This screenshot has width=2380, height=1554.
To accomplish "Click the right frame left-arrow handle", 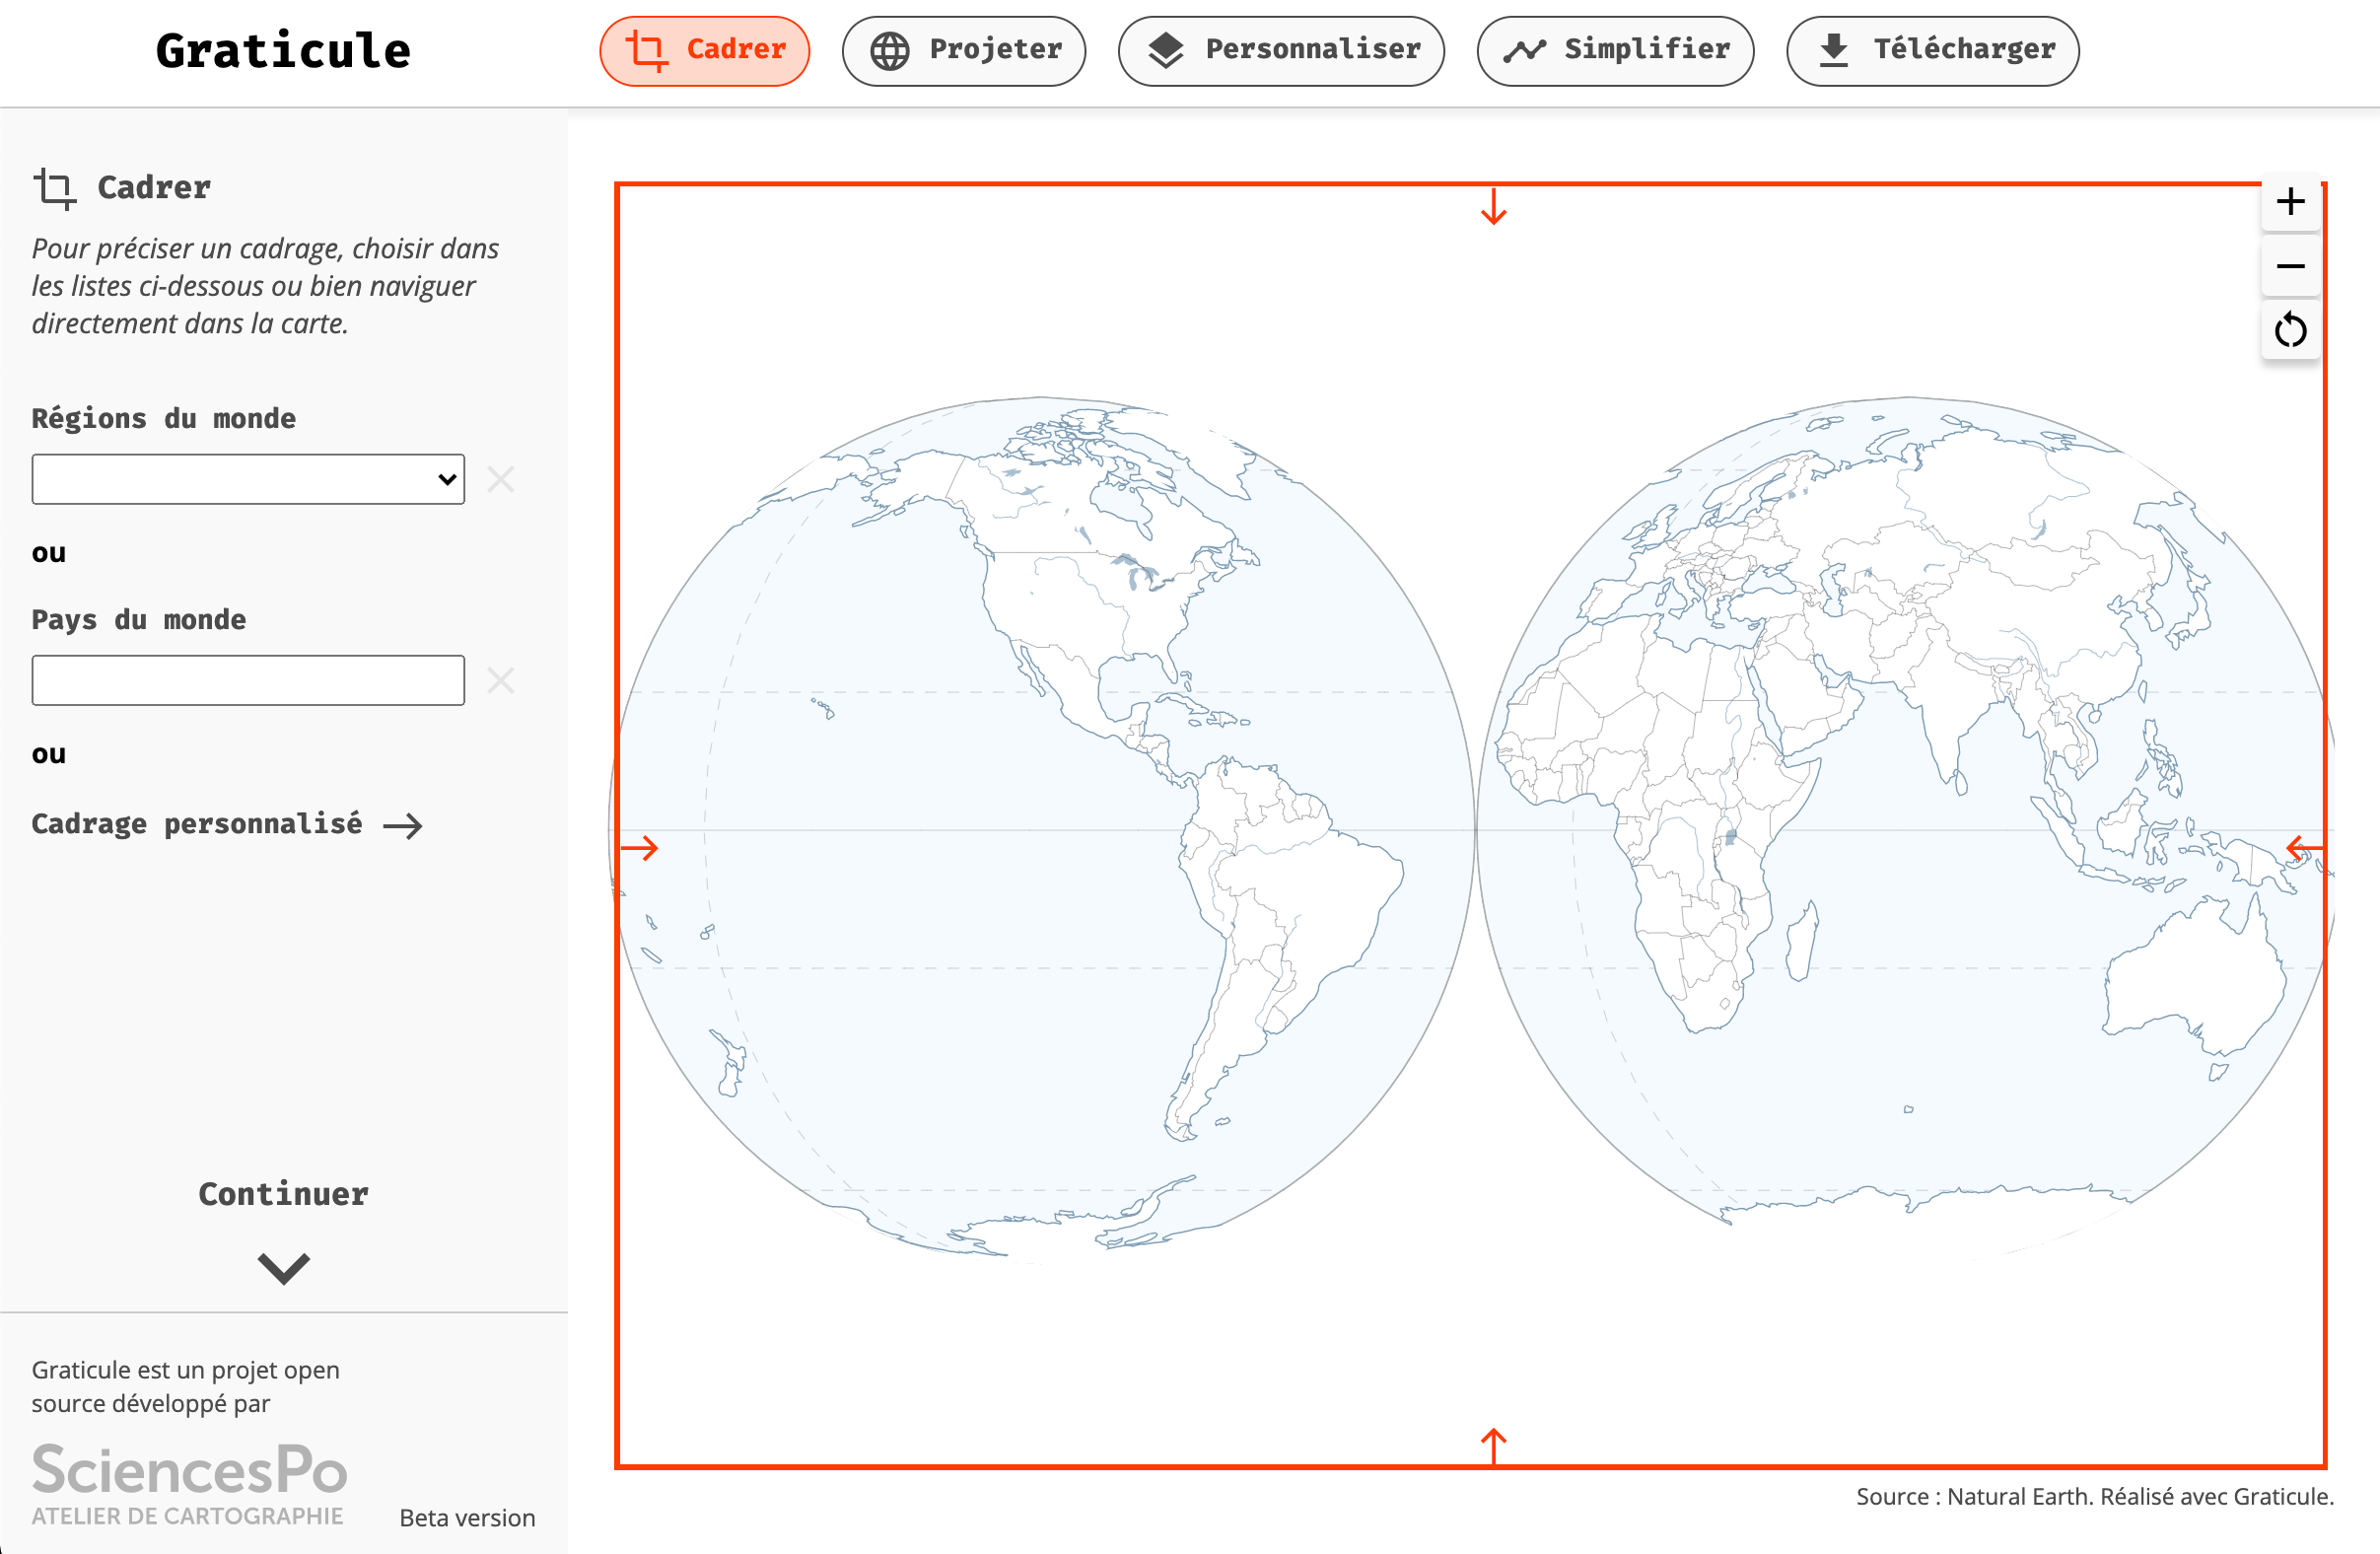I will [2304, 848].
